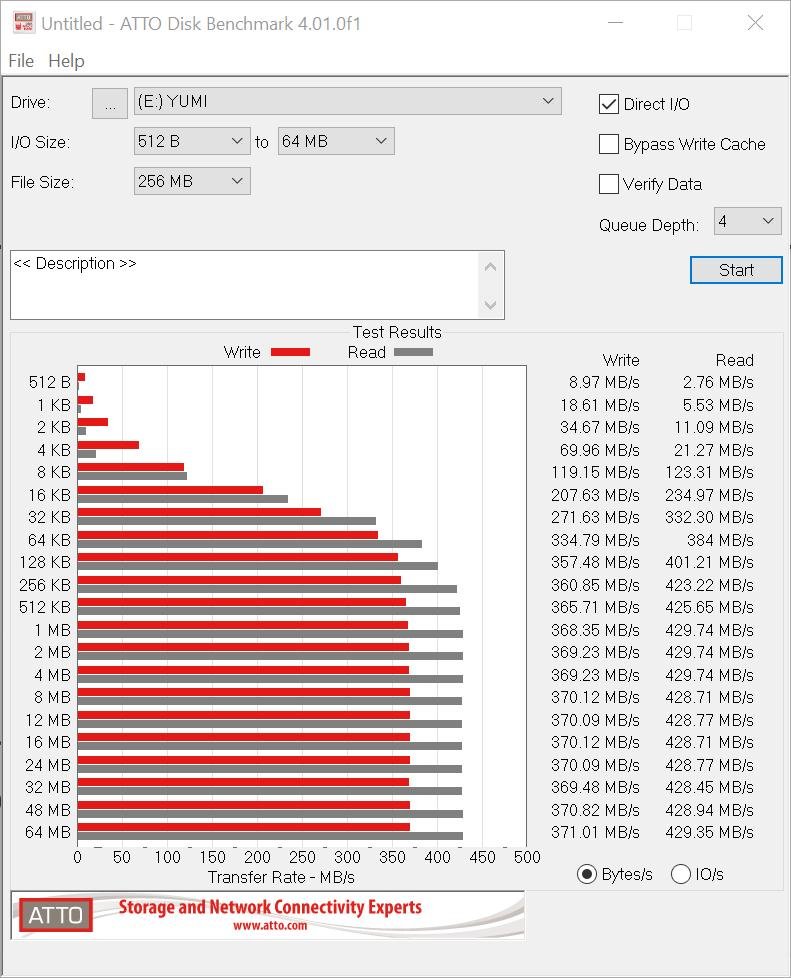Screen dimensions: 791x978
Task: Click the ATTO app icon in title bar
Action: 24,23
